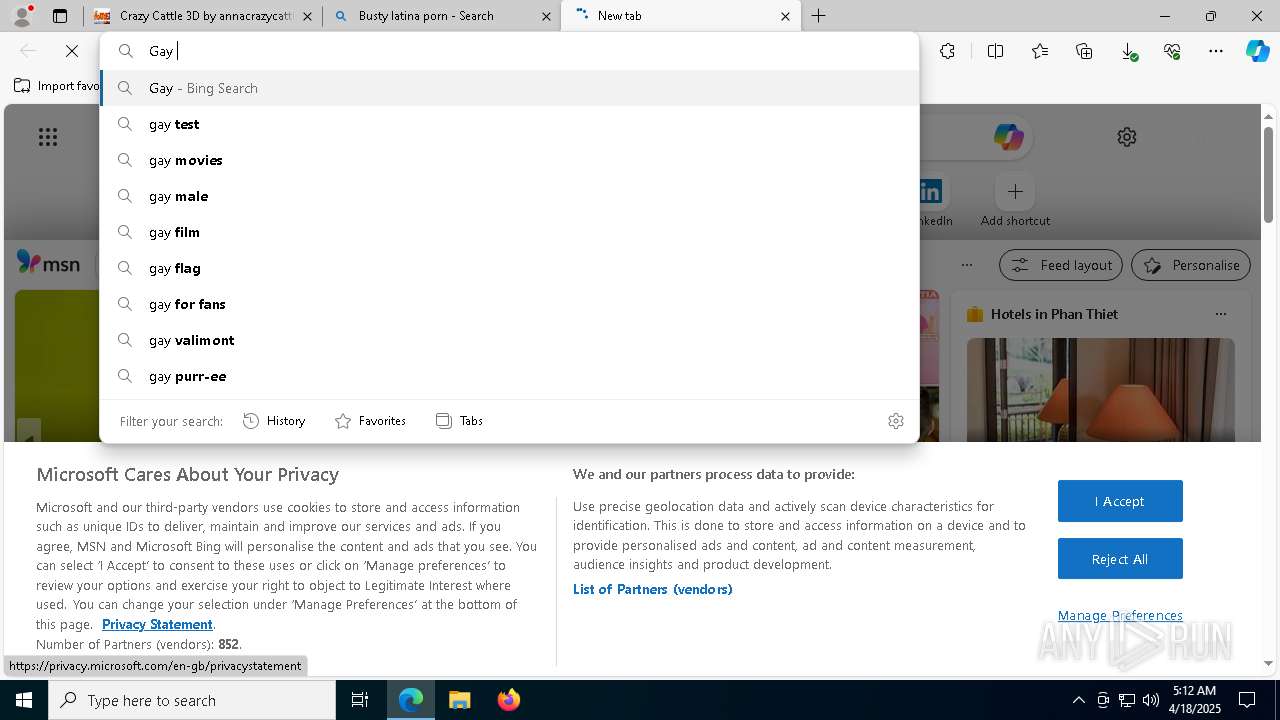Switch to the Bing Search tab

click(x=442, y=16)
